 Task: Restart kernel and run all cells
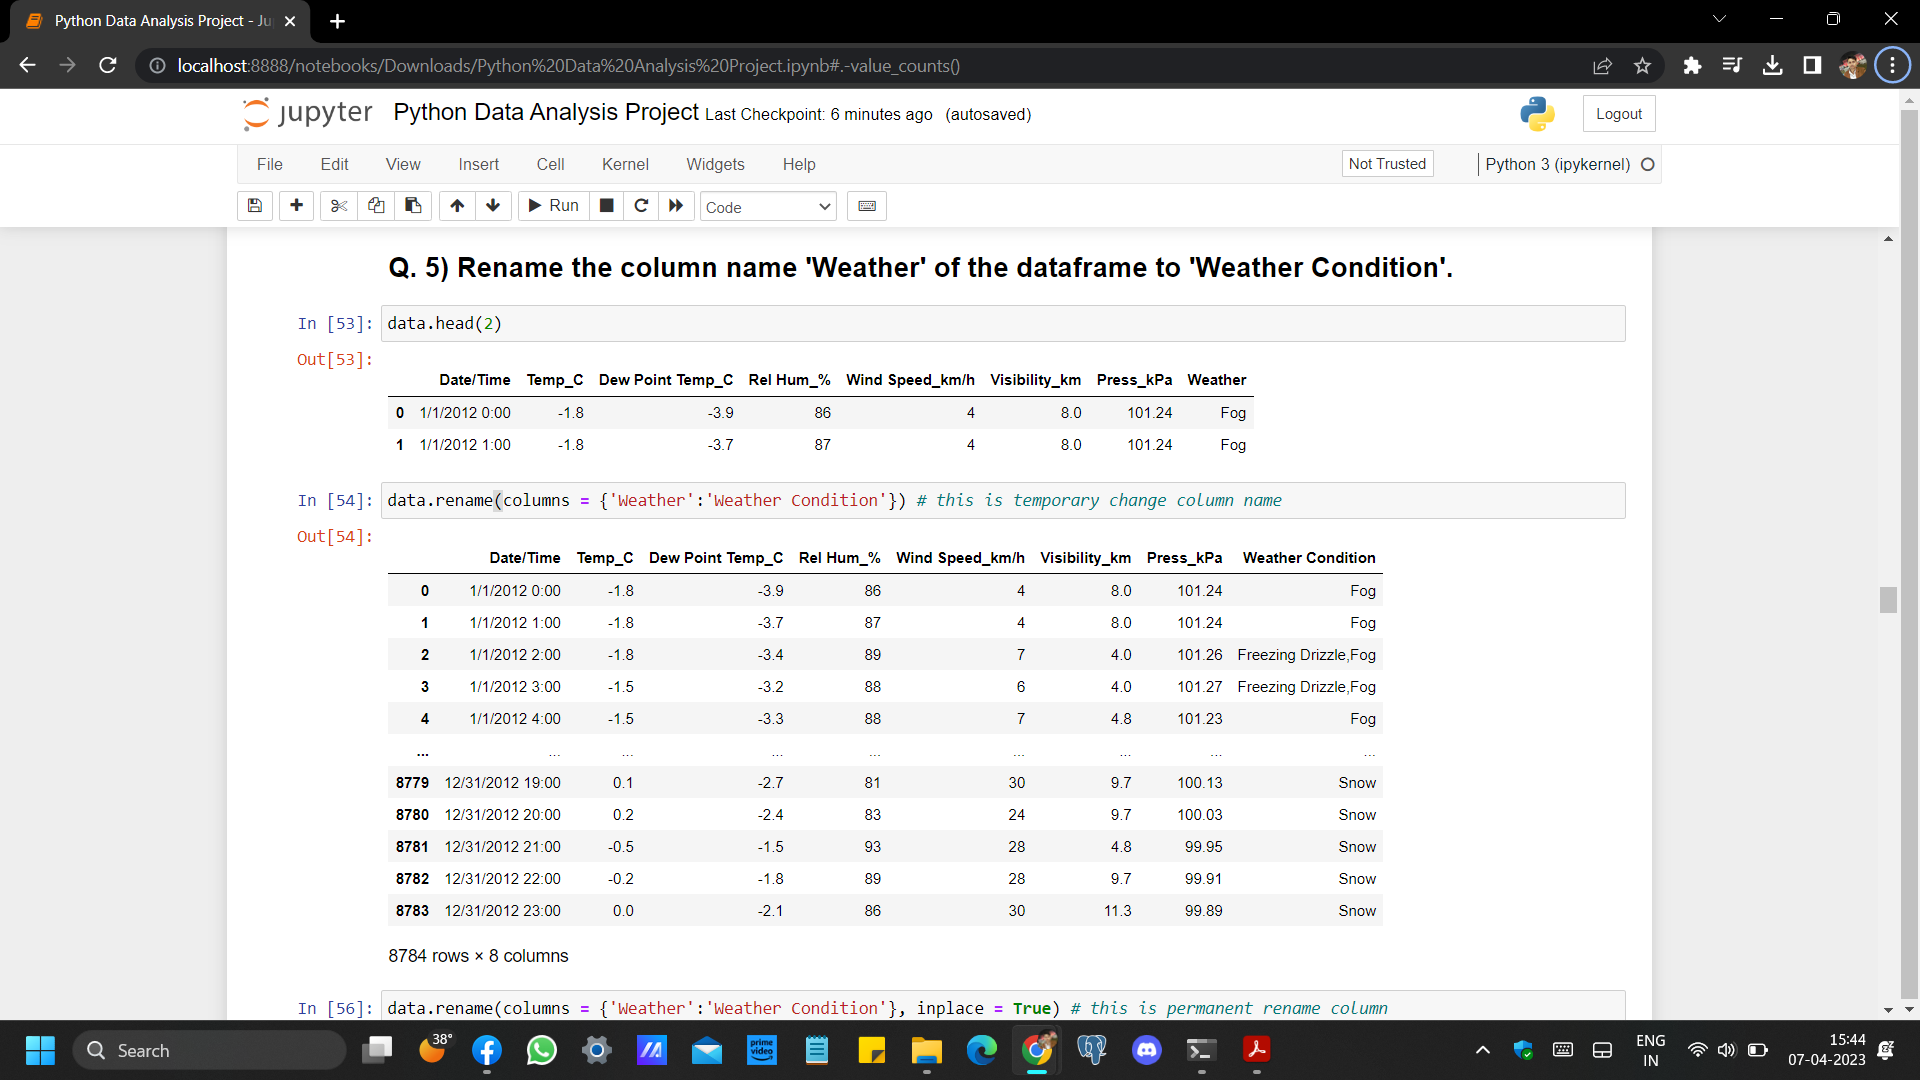[676, 206]
